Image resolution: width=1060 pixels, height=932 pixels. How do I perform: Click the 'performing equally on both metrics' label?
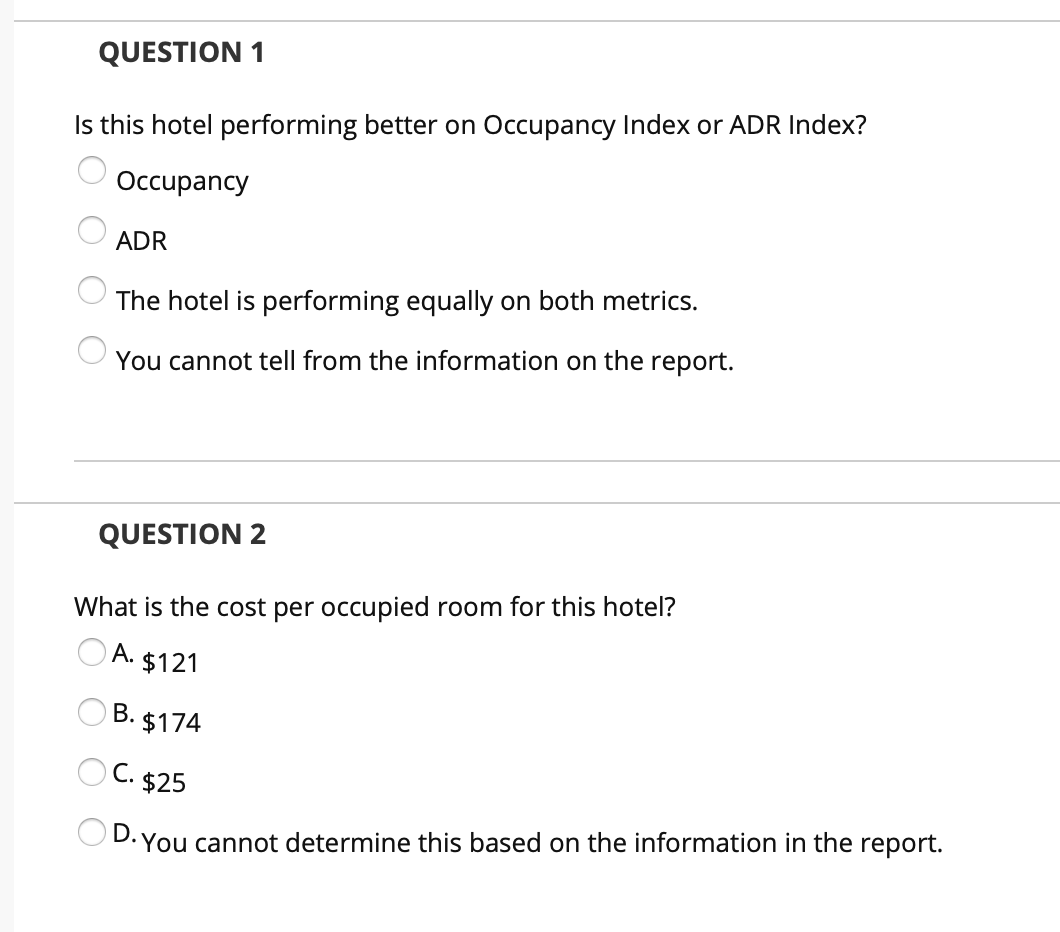click(405, 301)
